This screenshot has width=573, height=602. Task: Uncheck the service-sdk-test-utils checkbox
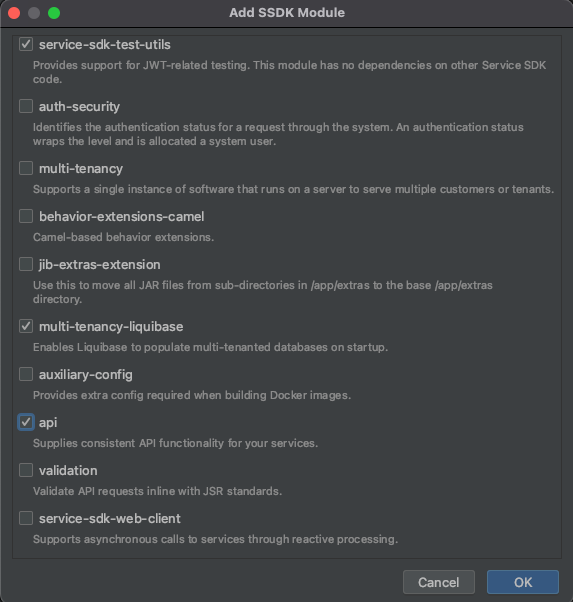point(26,44)
